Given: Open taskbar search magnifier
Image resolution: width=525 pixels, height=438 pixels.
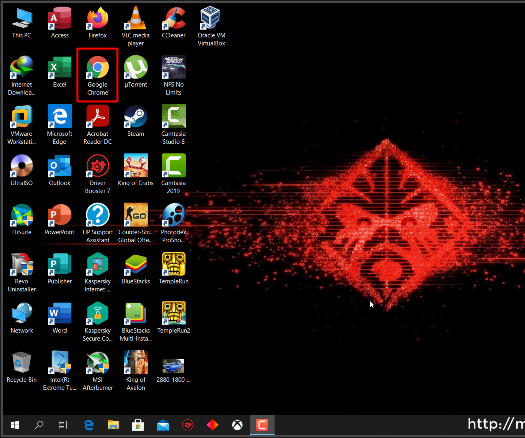Looking at the screenshot, I should [39, 425].
